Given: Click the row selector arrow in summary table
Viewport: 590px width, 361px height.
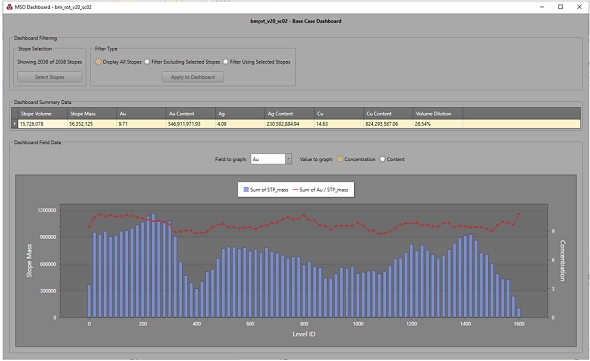Looking at the screenshot, I should [x=15, y=124].
